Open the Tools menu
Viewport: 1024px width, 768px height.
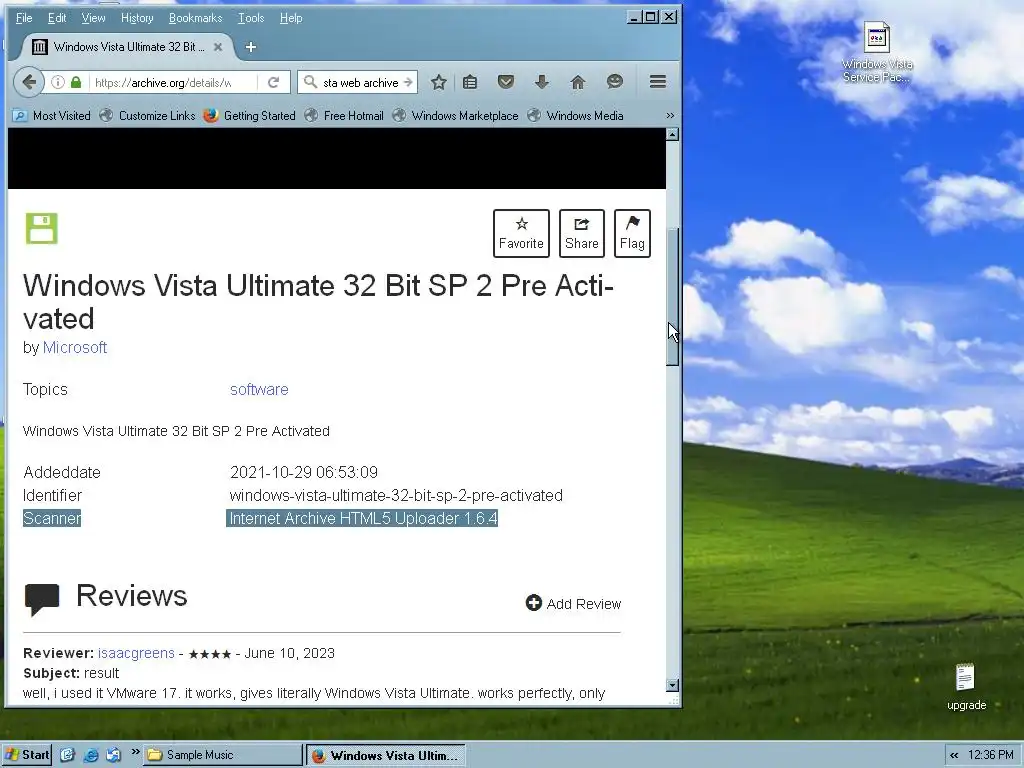tap(251, 18)
